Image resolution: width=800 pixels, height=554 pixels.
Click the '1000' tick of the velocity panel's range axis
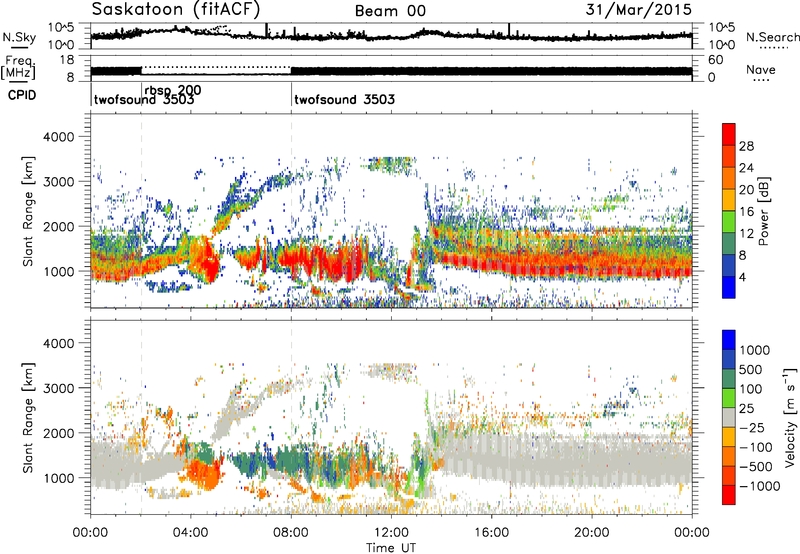click(58, 478)
